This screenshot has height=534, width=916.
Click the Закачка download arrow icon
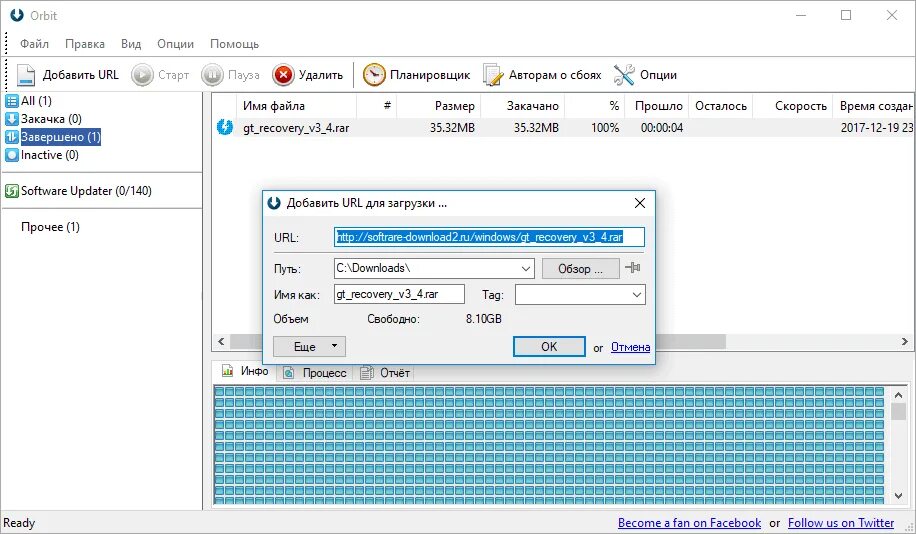(12, 119)
